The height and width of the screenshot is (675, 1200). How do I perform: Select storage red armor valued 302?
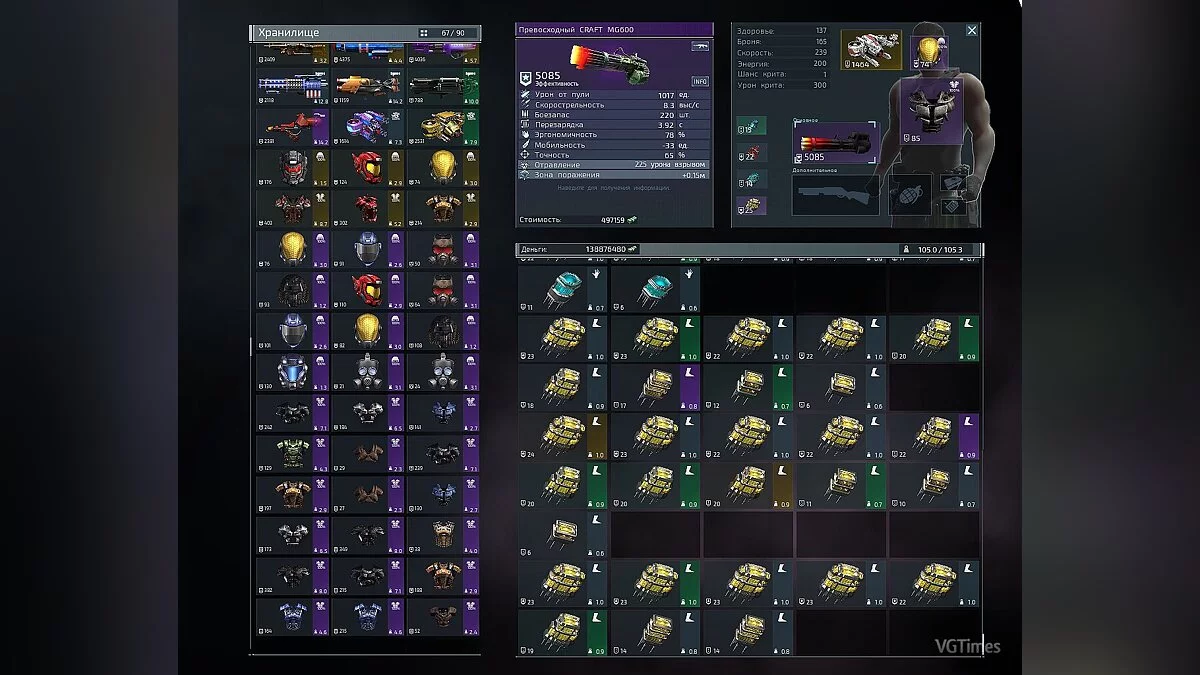click(367, 209)
